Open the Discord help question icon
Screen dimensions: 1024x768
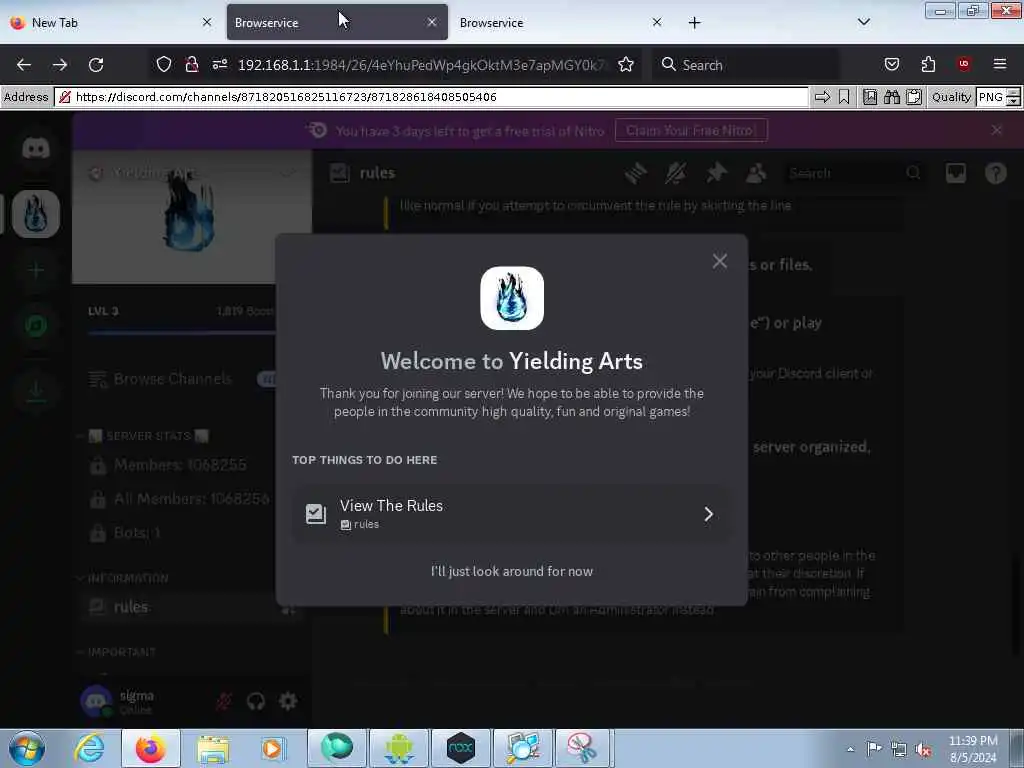(995, 173)
